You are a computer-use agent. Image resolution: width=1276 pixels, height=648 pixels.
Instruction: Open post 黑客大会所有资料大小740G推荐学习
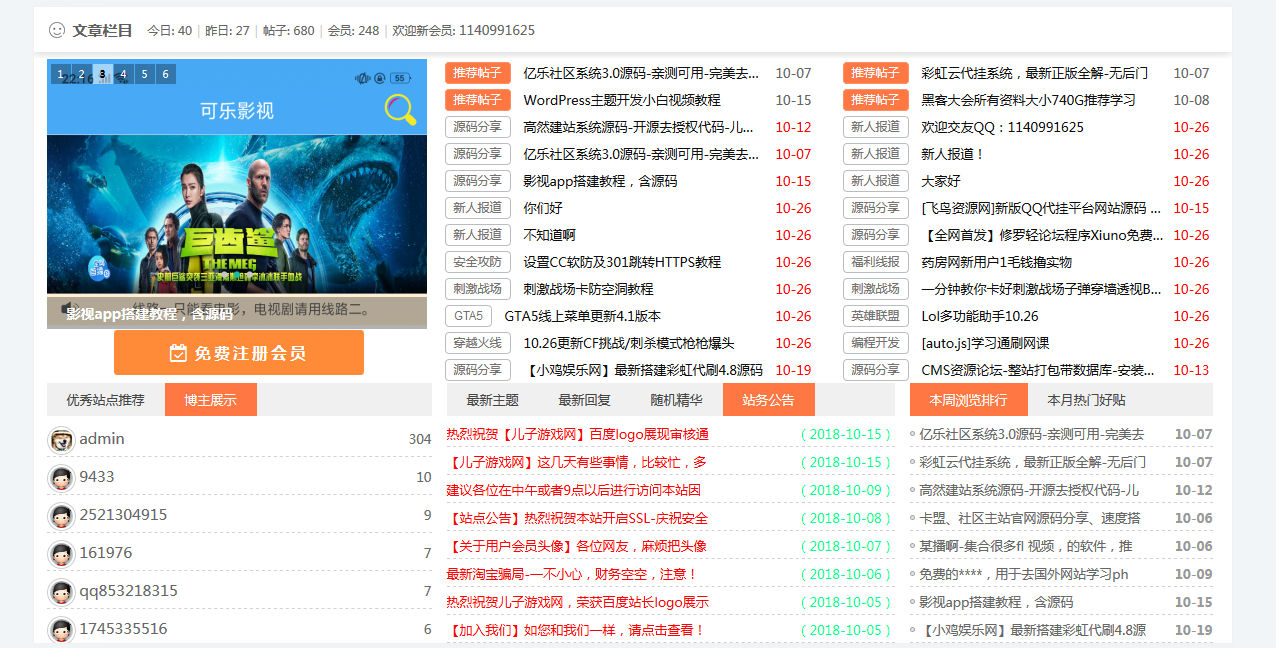pyautogui.click(x=1028, y=100)
